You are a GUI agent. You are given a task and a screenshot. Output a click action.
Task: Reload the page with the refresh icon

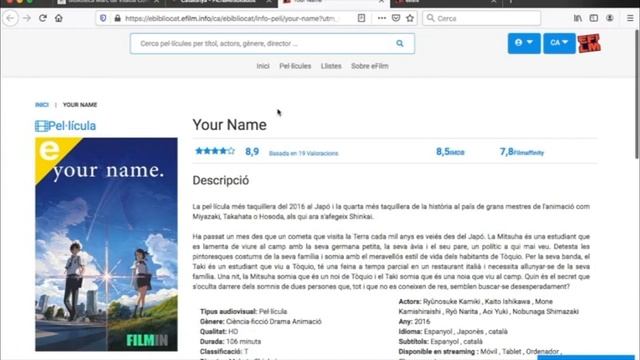43,18
